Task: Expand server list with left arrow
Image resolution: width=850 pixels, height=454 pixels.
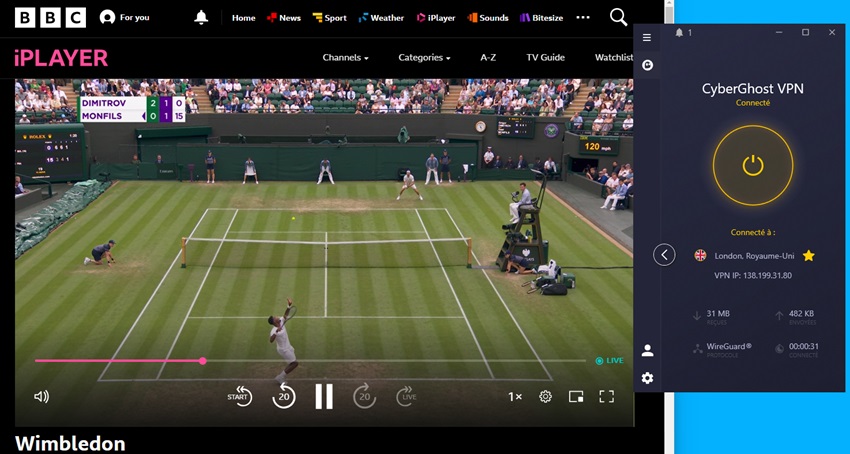Action: point(664,254)
